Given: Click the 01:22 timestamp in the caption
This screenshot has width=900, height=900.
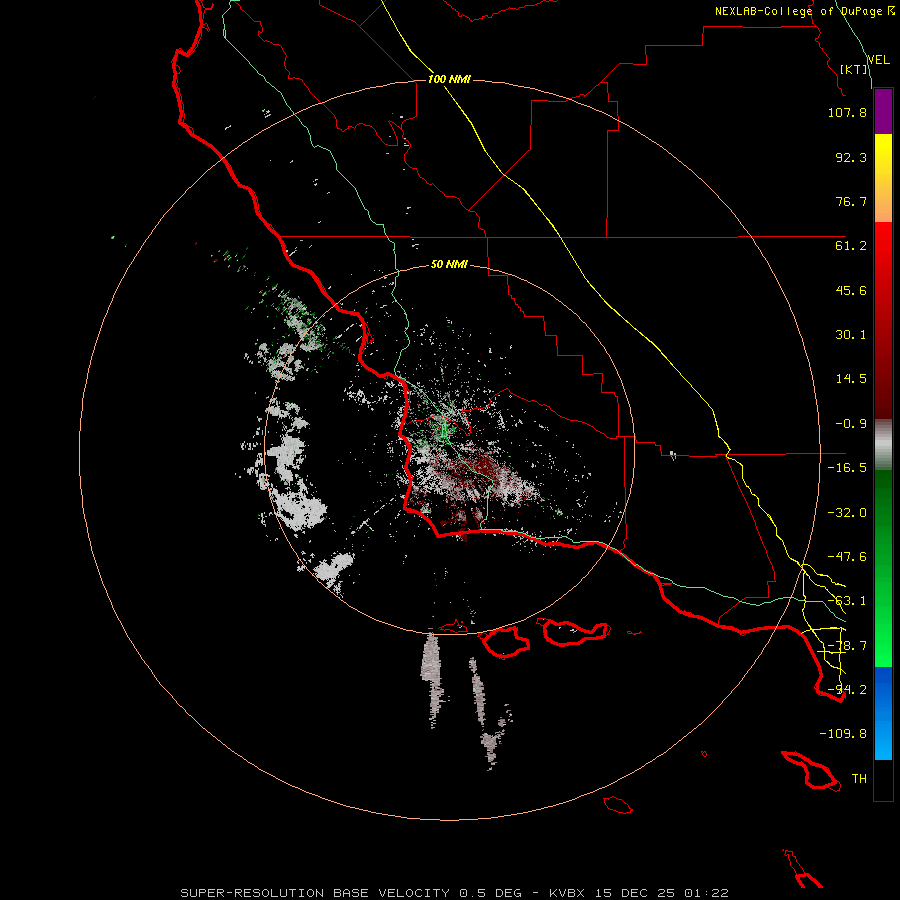Looking at the screenshot, I should click(707, 893).
